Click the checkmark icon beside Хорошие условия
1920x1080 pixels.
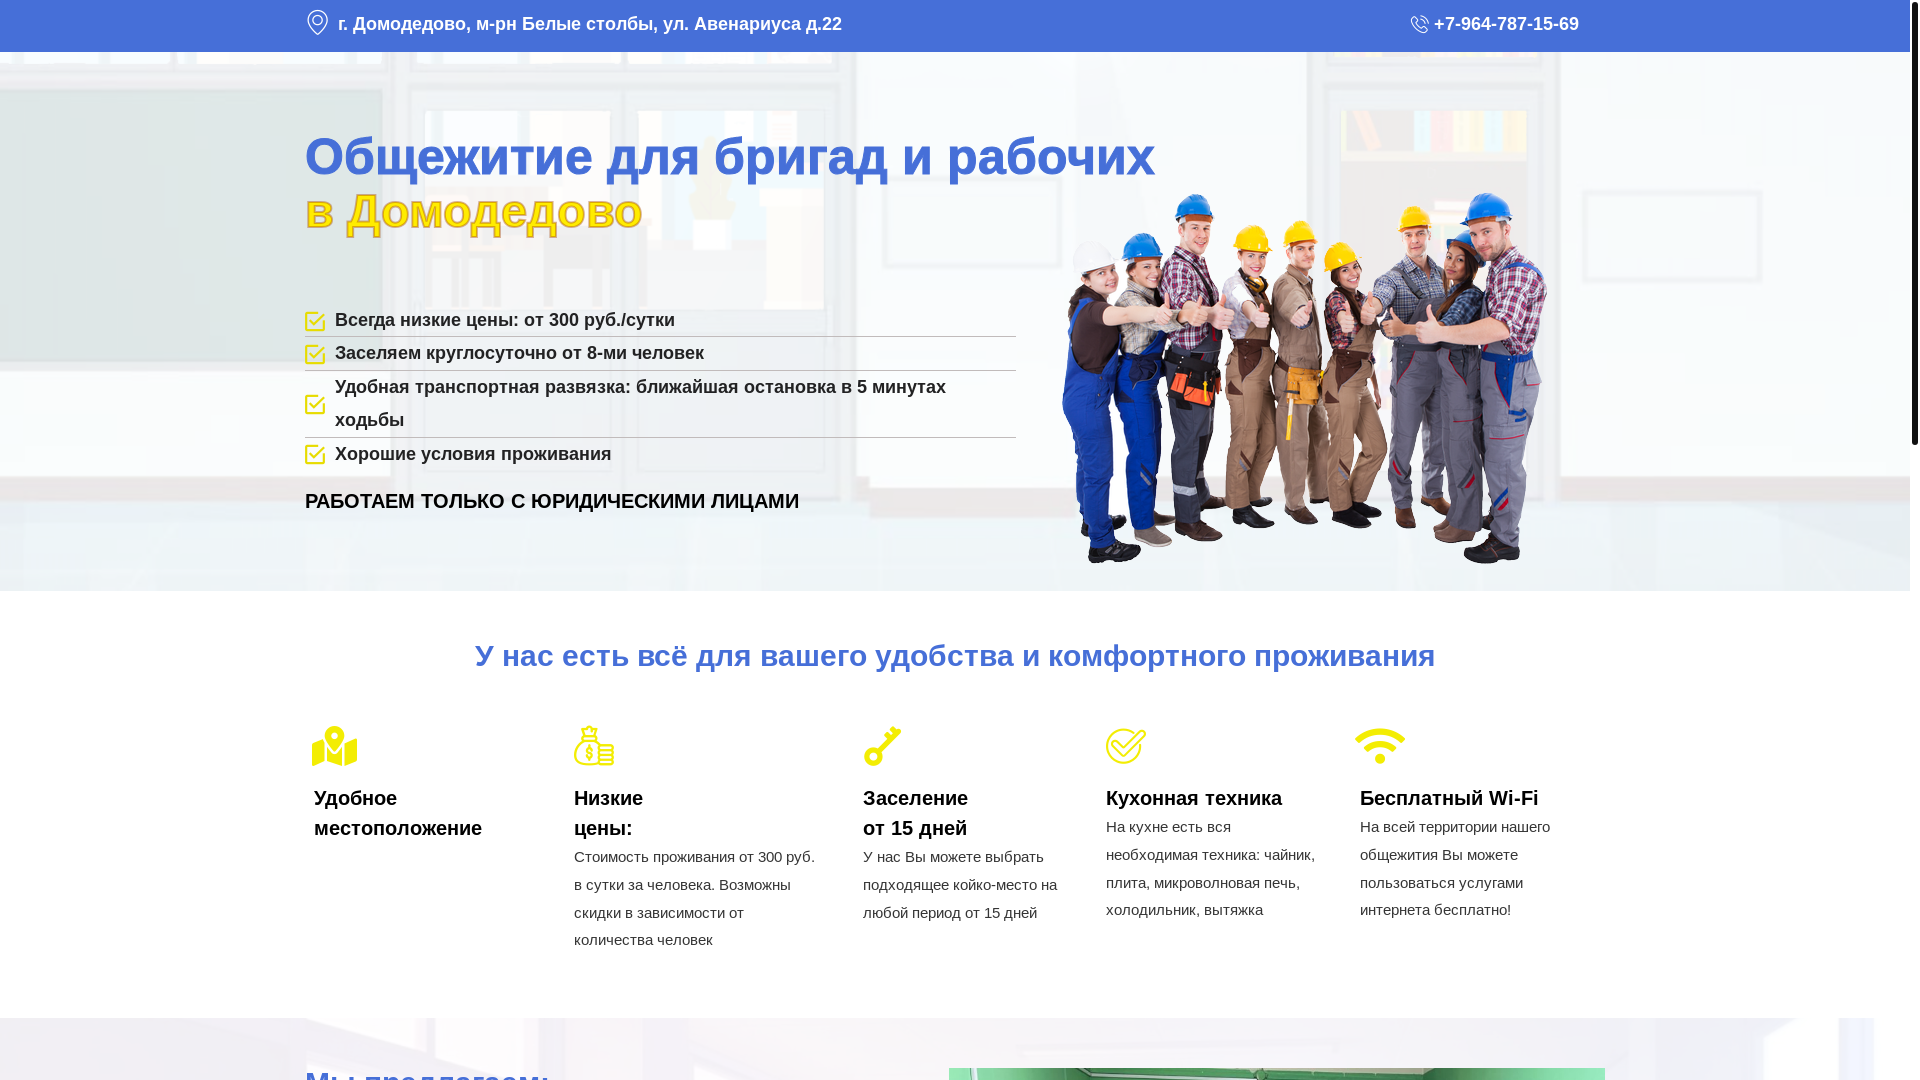(315, 454)
